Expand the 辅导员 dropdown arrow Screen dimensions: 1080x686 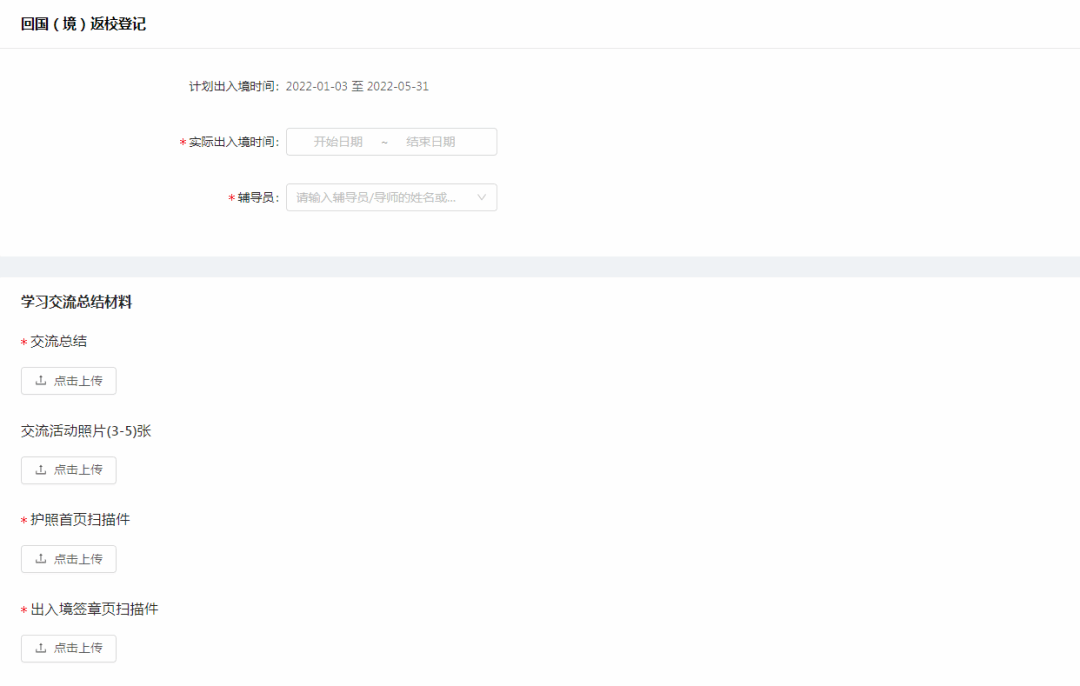click(481, 198)
